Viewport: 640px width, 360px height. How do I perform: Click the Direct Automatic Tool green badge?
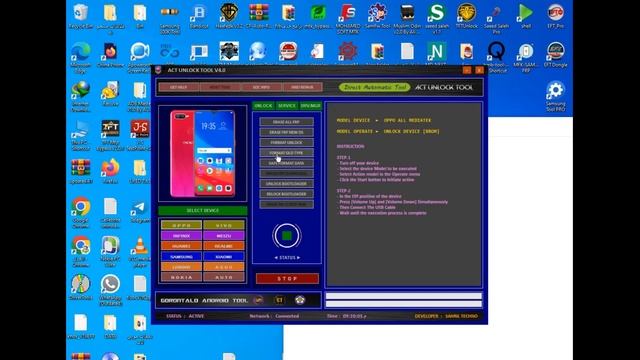(374, 87)
